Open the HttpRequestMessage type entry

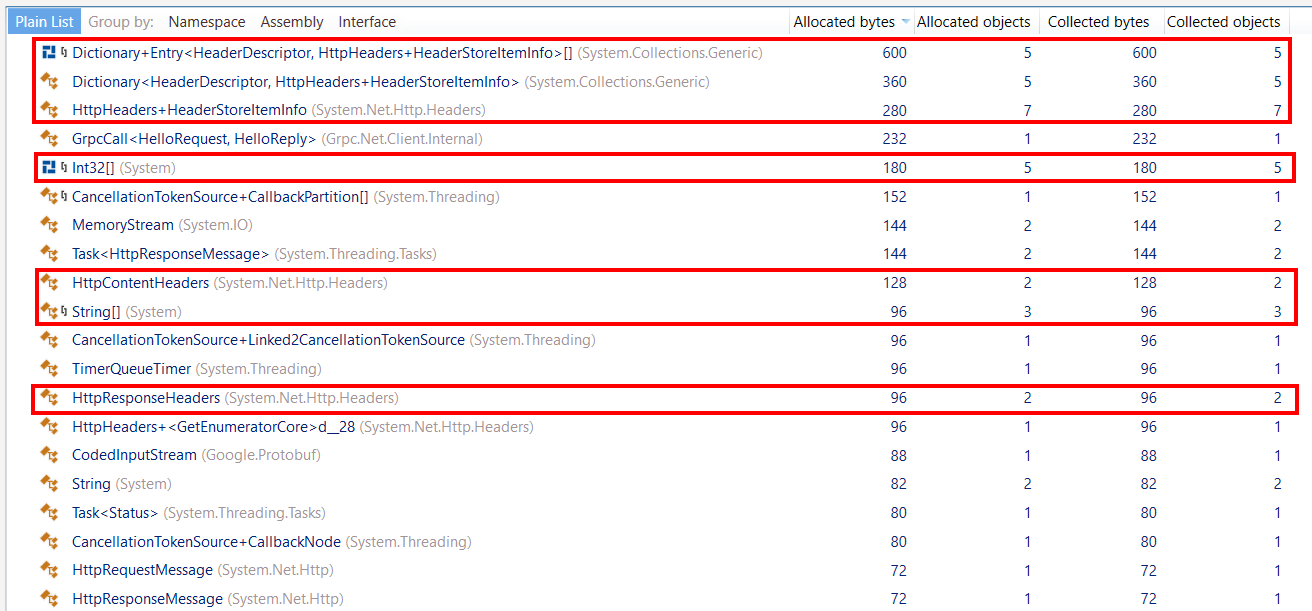(142, 569)
